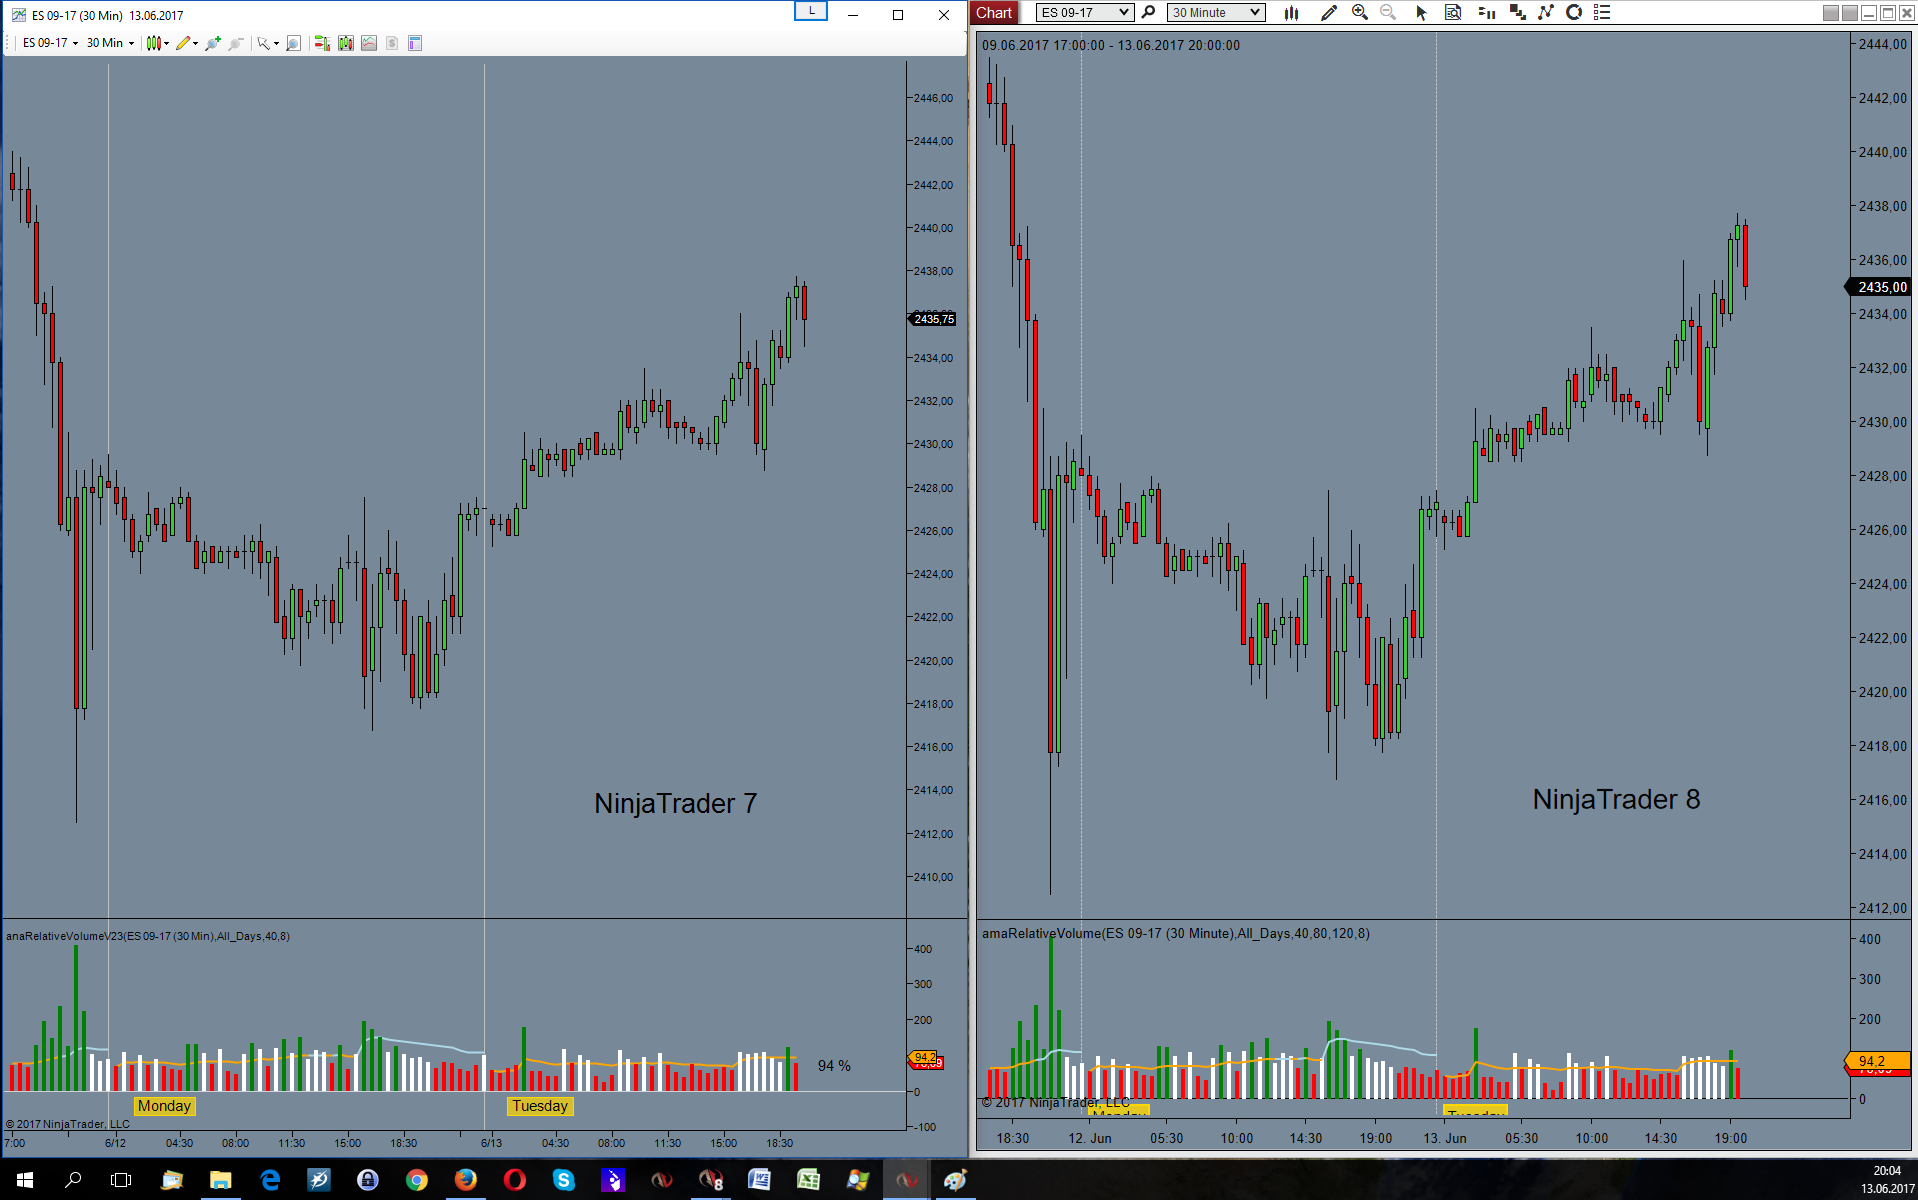Viewport: 1918px width, 1200px height.
Task: Open Indicators icon in NinjaTrader 8 toolbar
Action: (x=1546, y=13)
